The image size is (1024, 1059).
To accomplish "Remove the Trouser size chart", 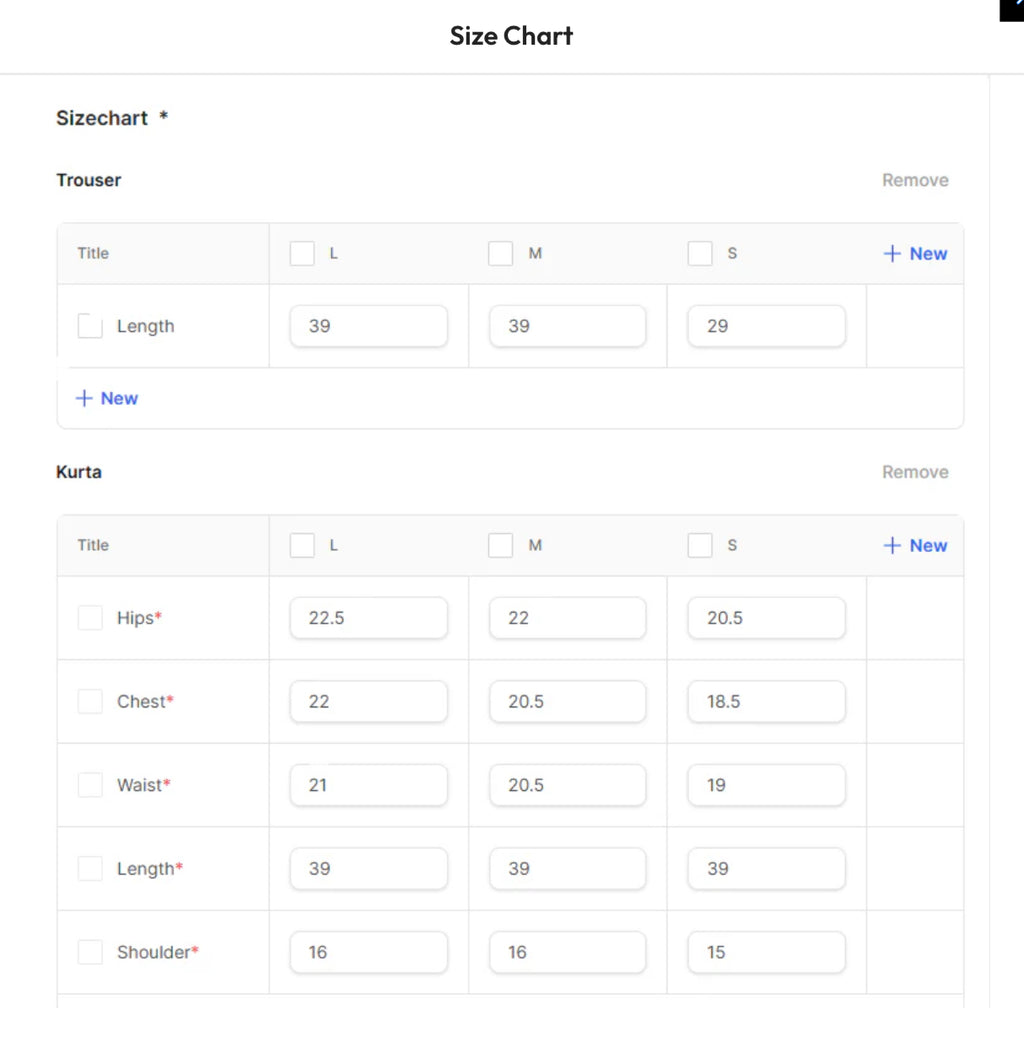I will [x=915, y=180].
